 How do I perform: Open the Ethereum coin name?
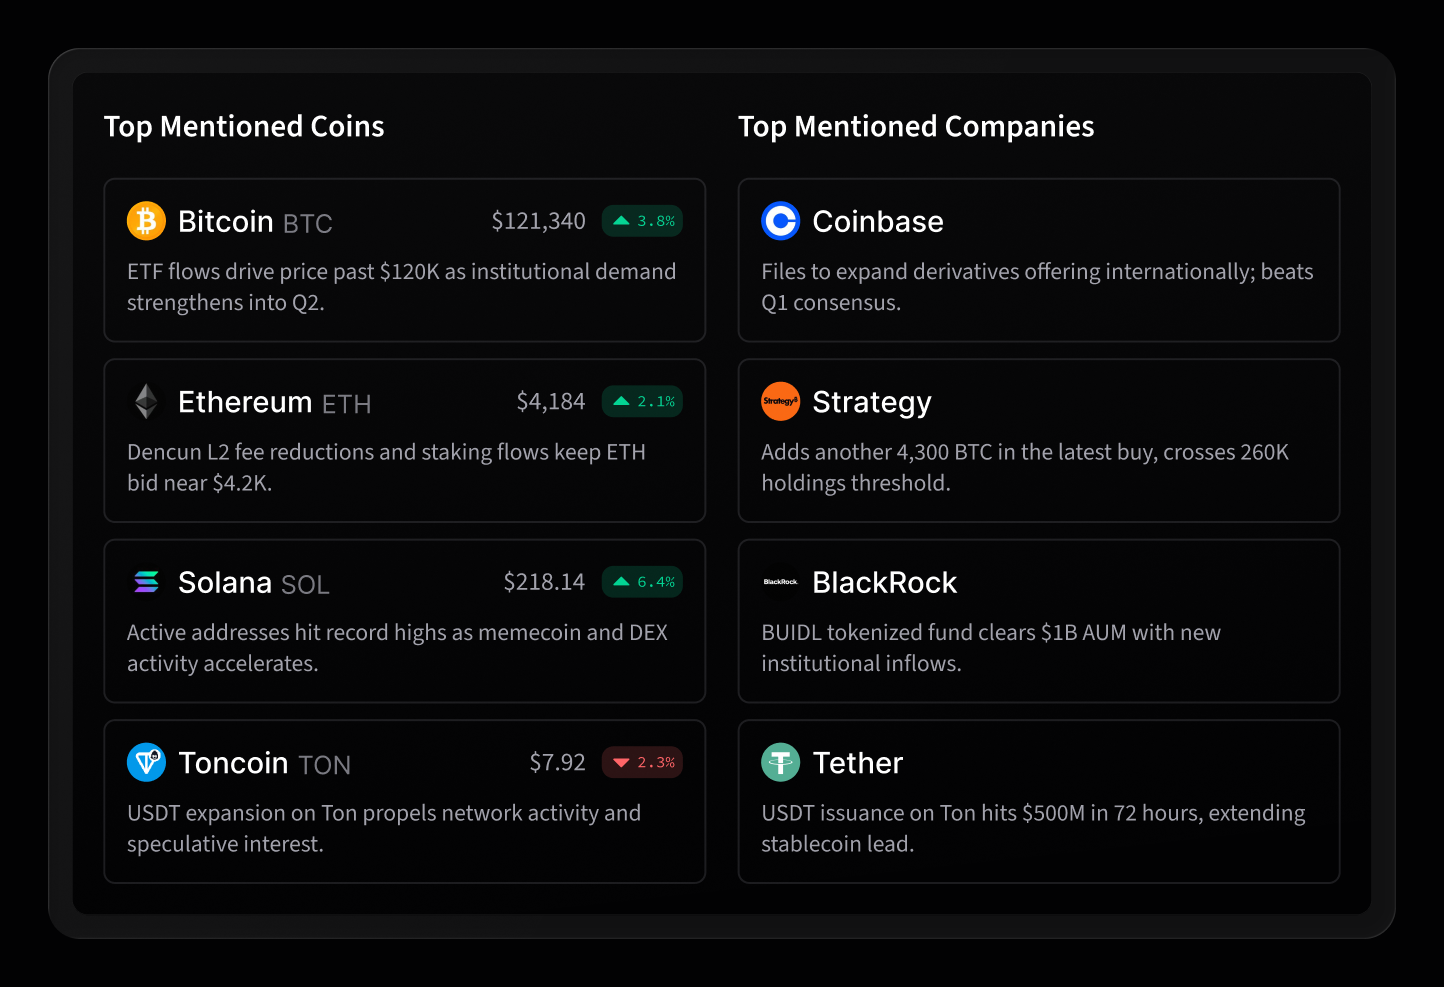[245, 402]
